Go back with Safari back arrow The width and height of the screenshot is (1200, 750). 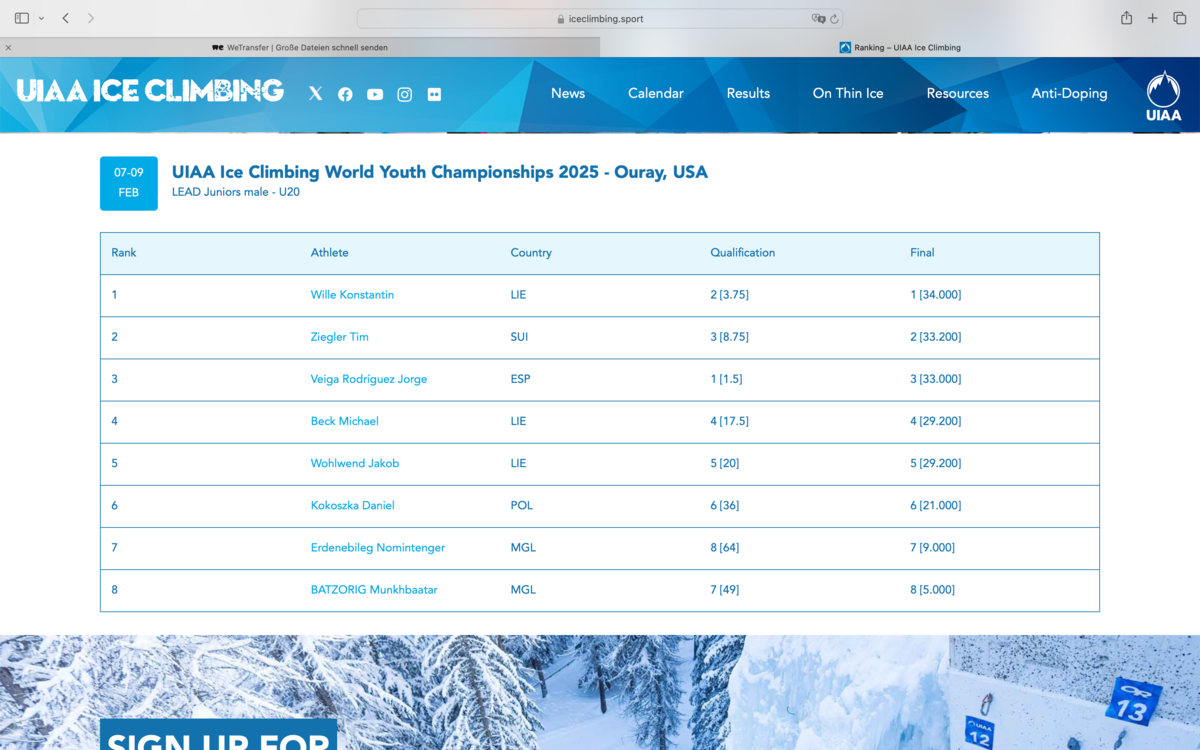[65, 18]
